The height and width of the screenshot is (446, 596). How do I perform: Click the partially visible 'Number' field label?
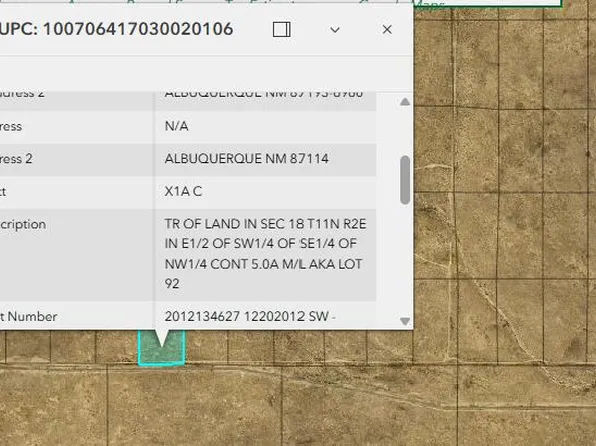(x=29, y=316)
